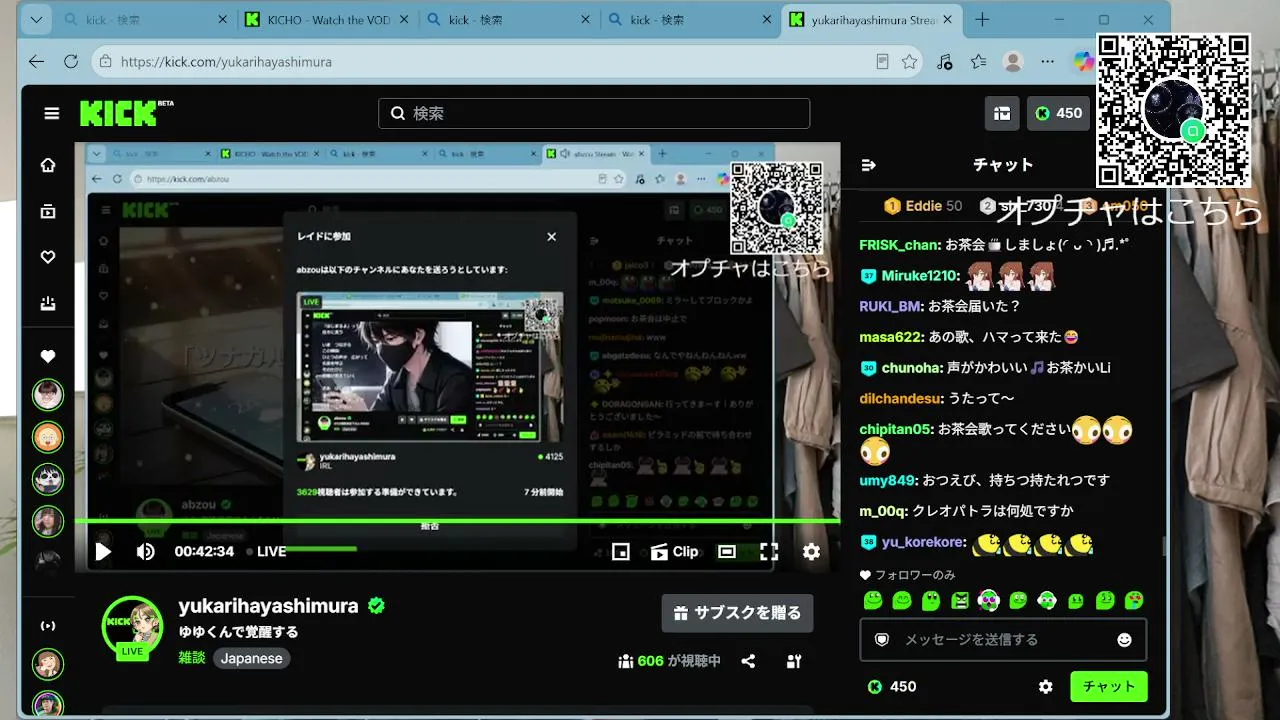
Task: Open the 450 Kicks balance in header
Action: (1058, 113)
